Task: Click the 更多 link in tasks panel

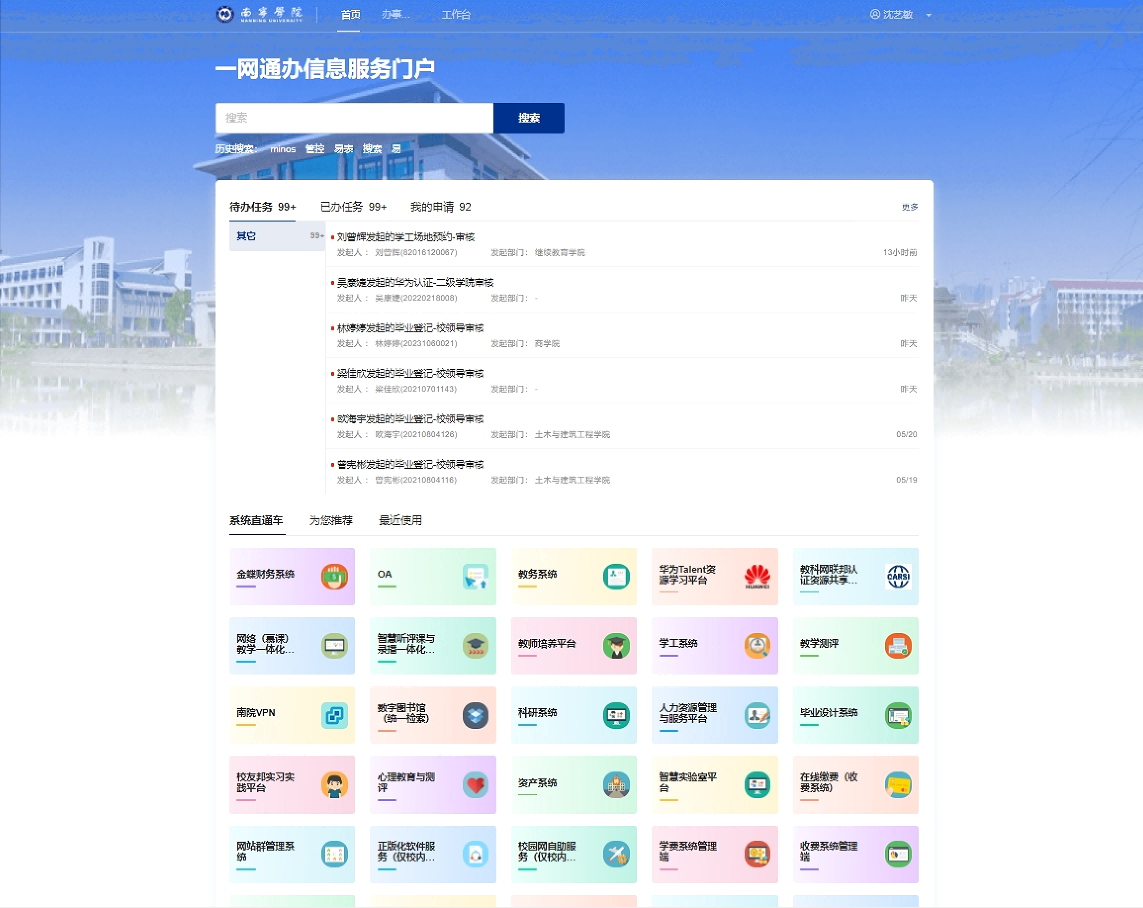Action: (909, 207)
